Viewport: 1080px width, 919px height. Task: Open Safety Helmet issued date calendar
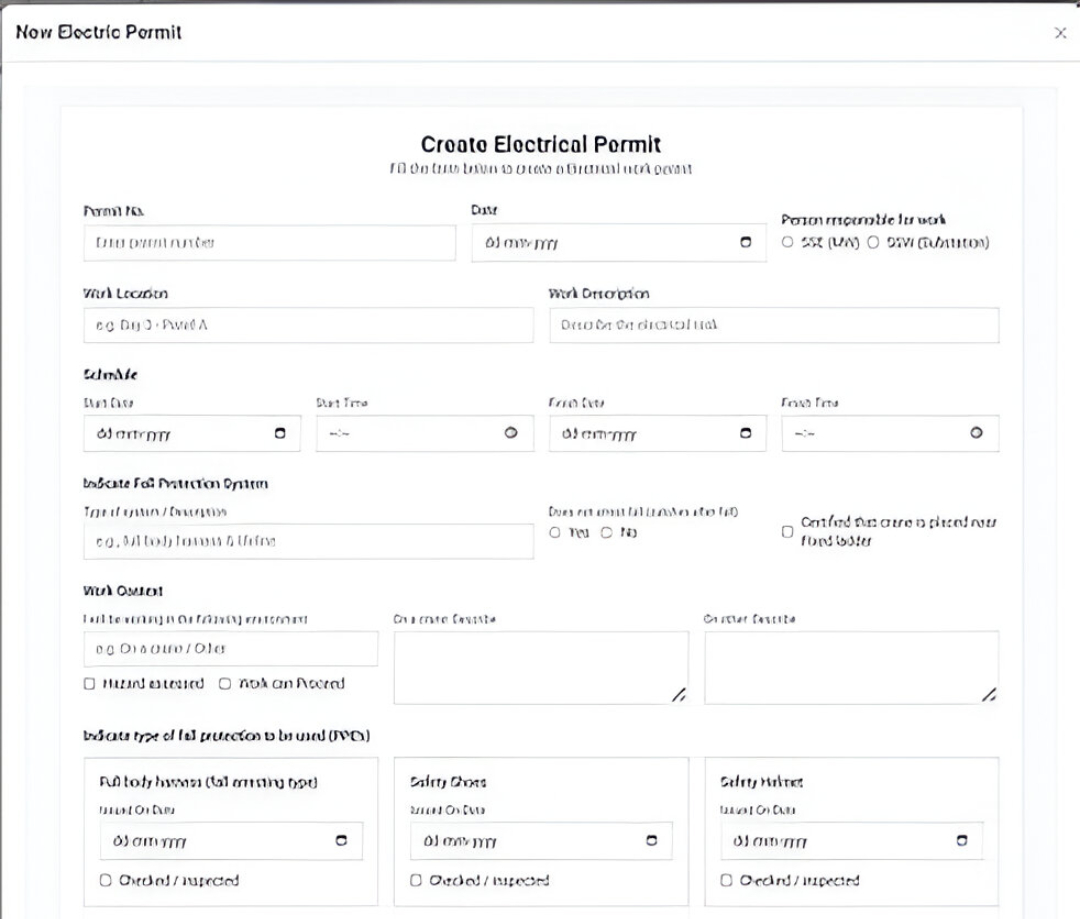pyautogui.click(x=962, y=841)
